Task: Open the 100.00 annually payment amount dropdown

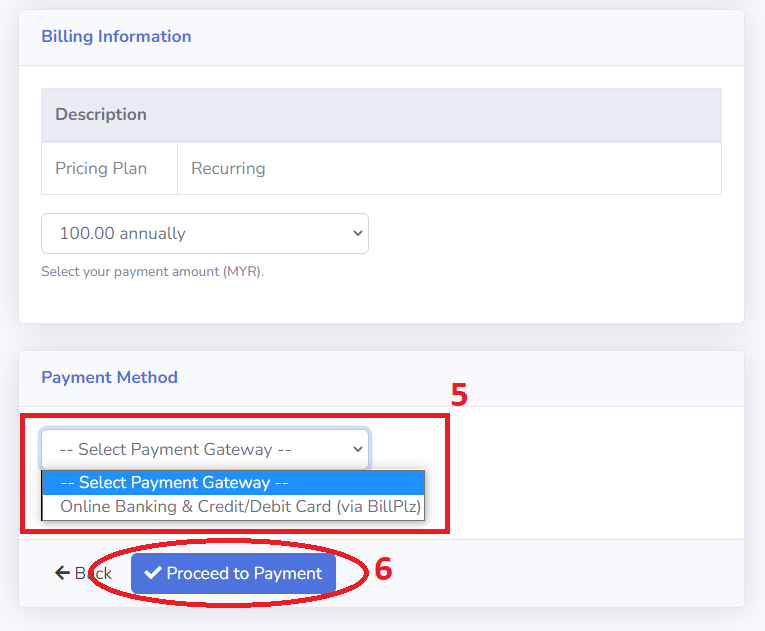Action: [x=205, y=233]
